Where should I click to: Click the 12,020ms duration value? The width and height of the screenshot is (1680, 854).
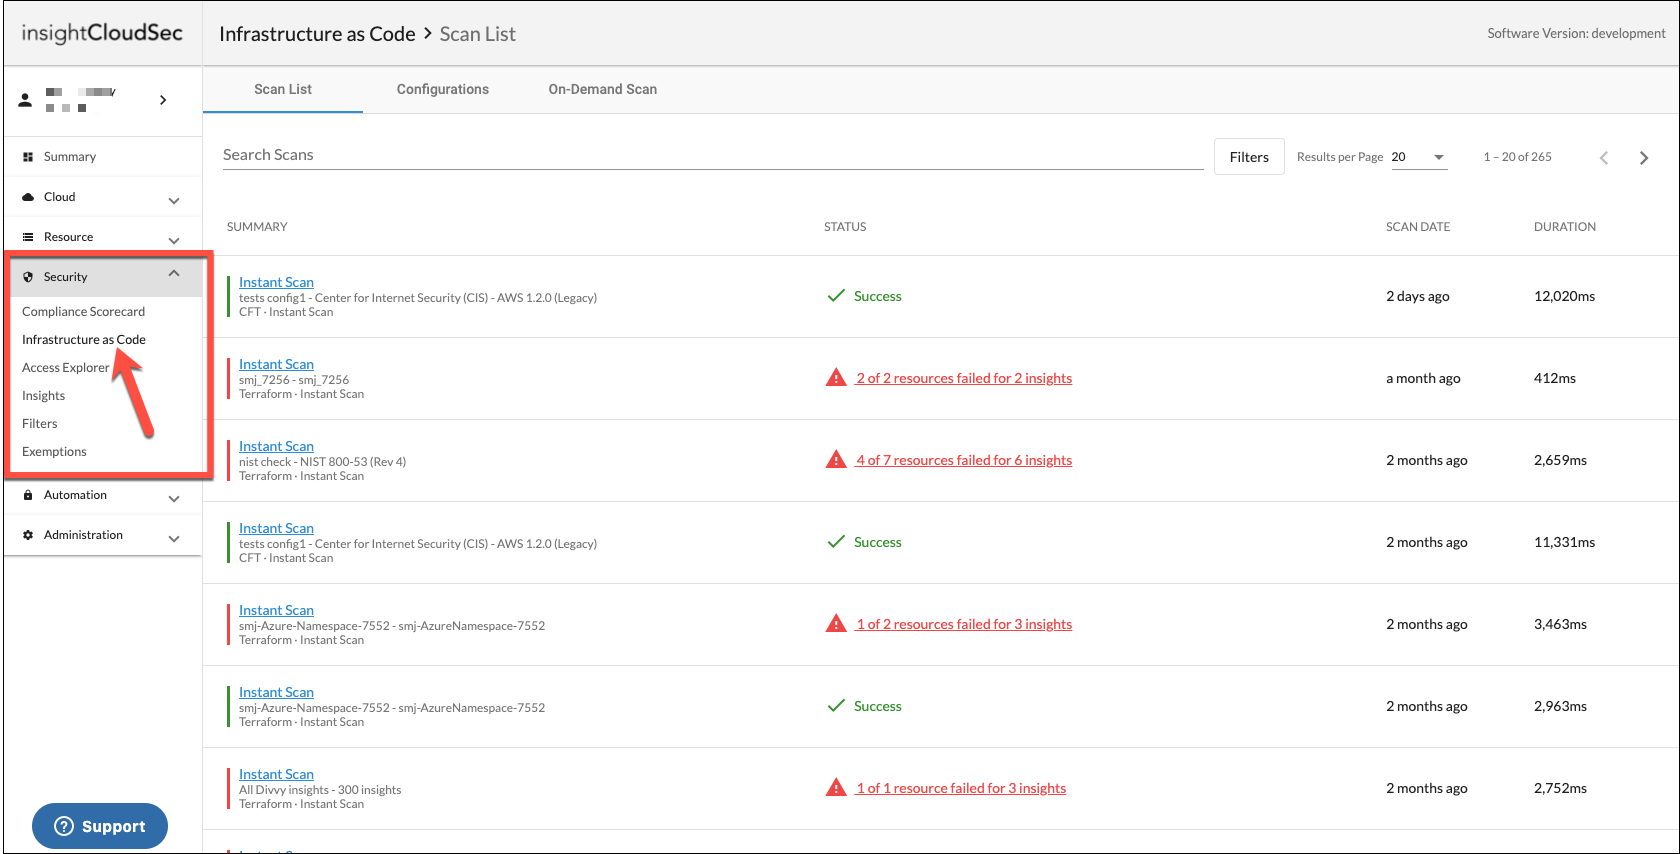(x=1564, y=296)
